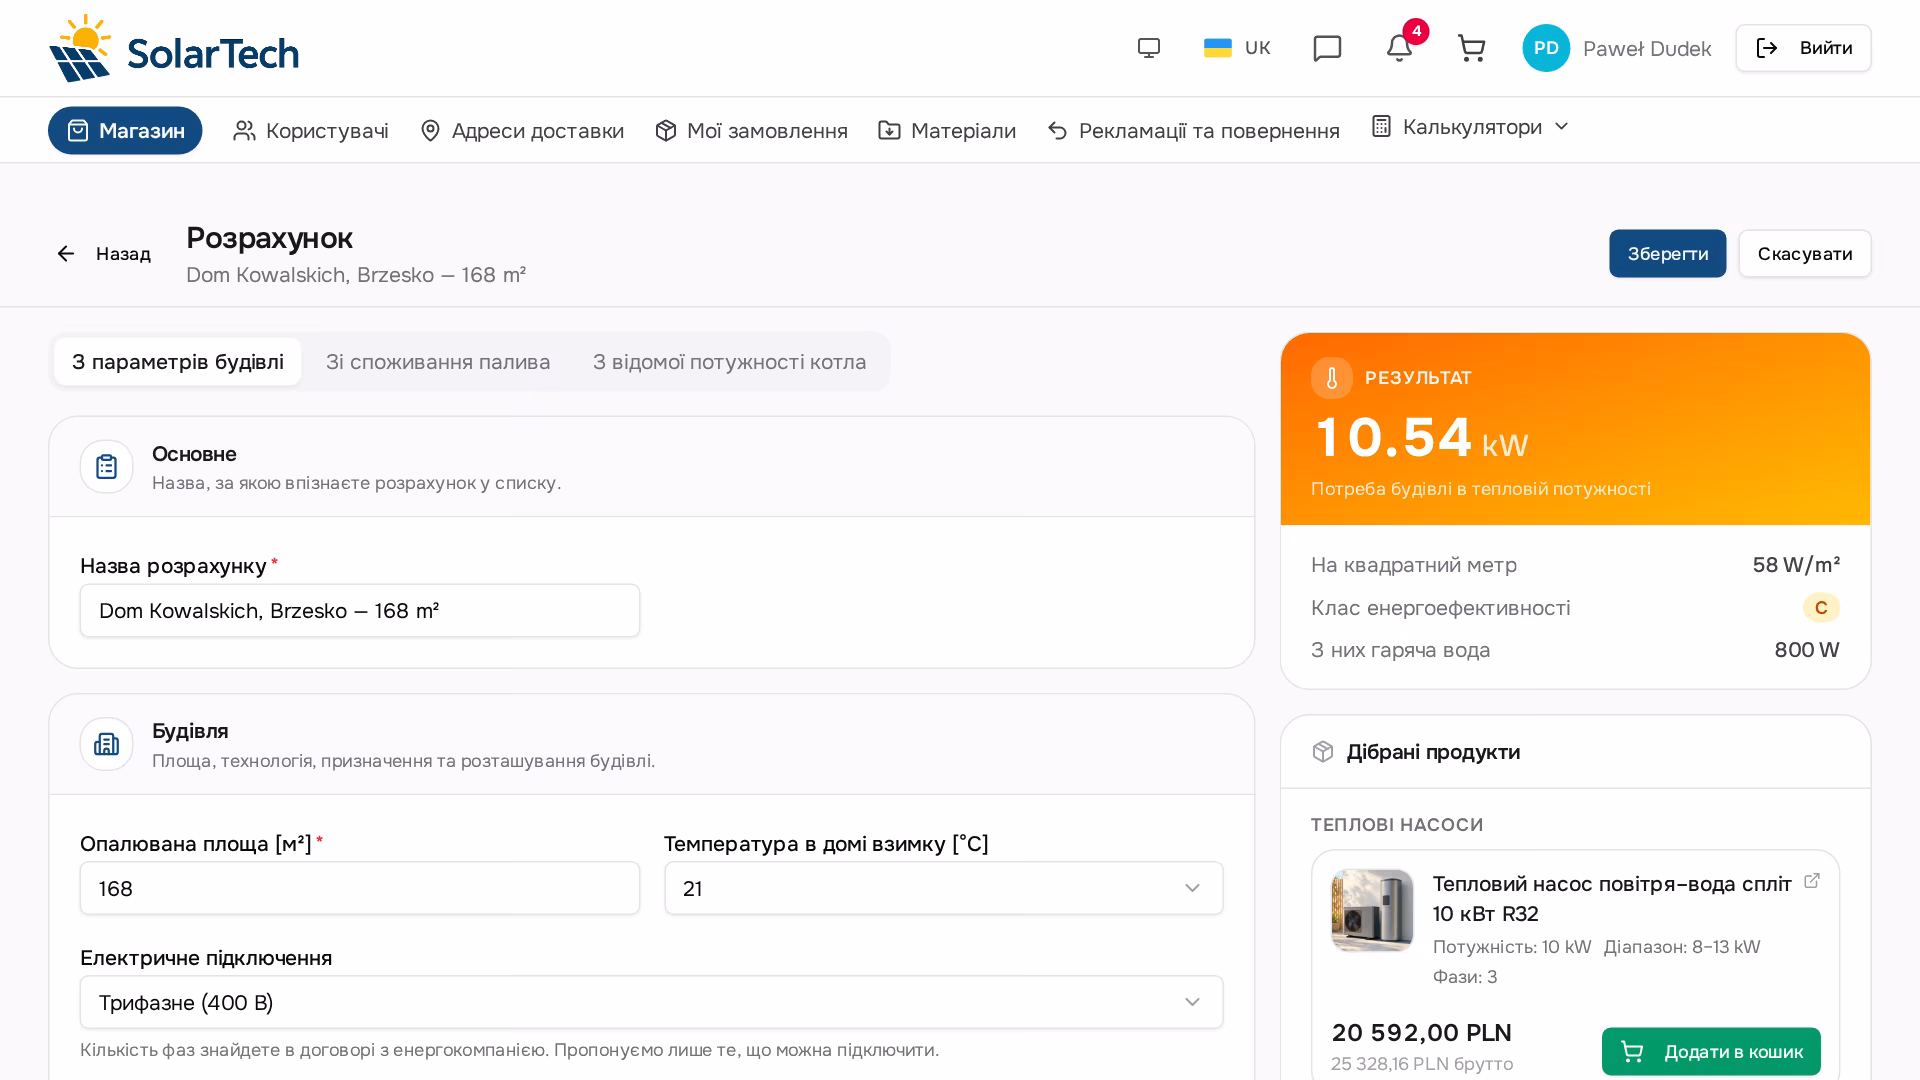The width and height of the screenshot is (1920, 1080).
Task: Click the package icon beside Мої замовлення
Action: click(666, 131)
